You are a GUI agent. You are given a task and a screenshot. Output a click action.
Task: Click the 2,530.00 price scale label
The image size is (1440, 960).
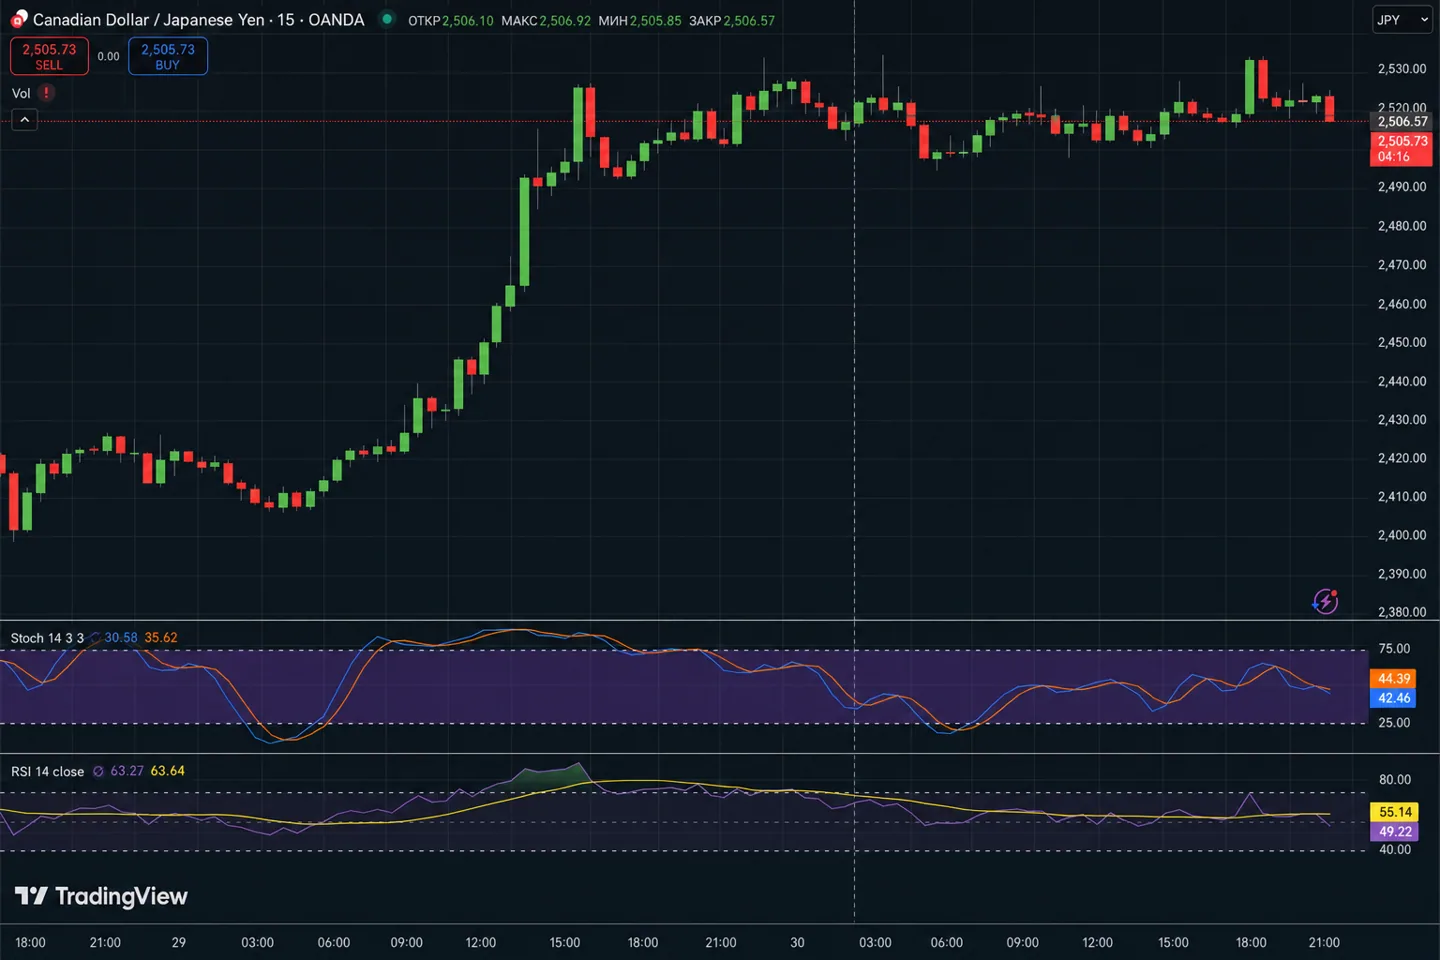click(x=1402, y=69)
